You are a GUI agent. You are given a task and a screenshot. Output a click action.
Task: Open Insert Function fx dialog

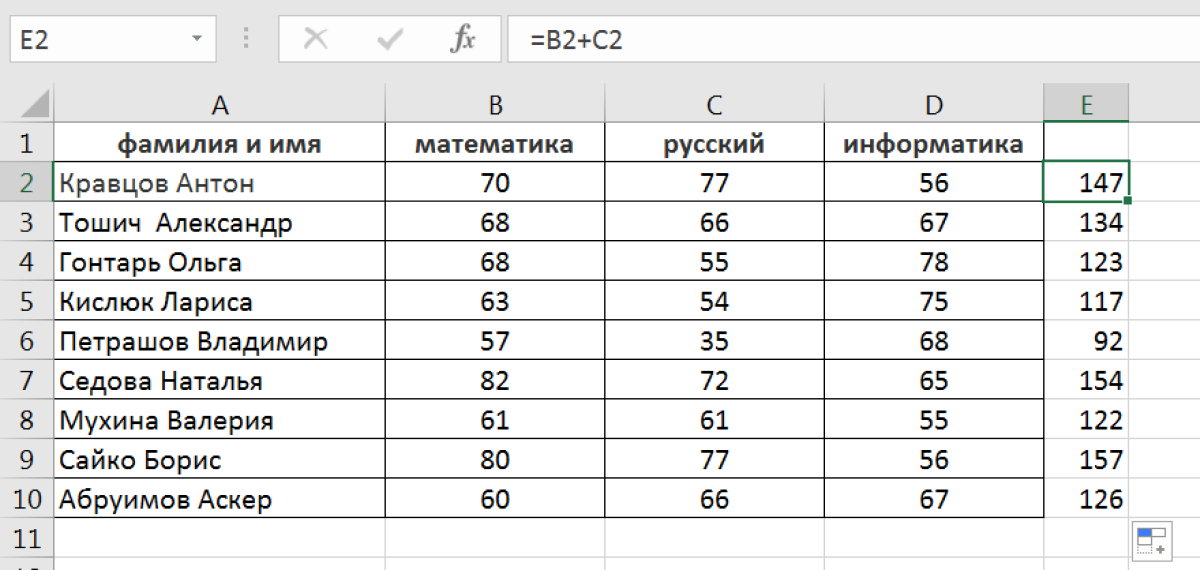462,39
